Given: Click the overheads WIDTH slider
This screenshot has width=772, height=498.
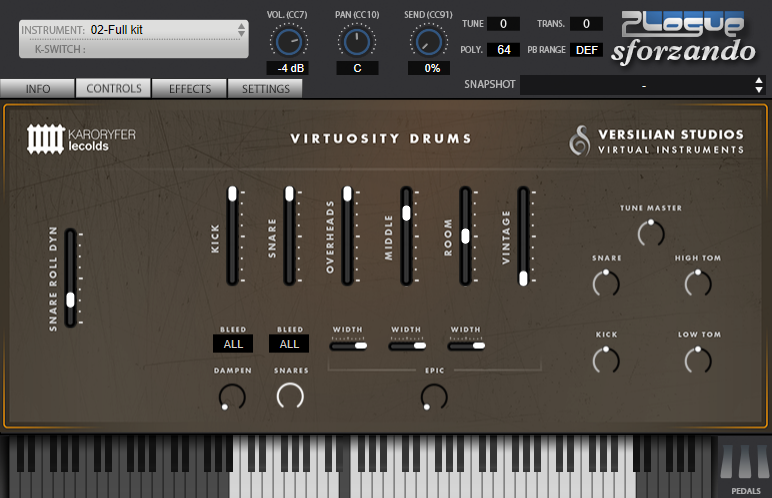Looking at the screenshot, I should [348, 346].
